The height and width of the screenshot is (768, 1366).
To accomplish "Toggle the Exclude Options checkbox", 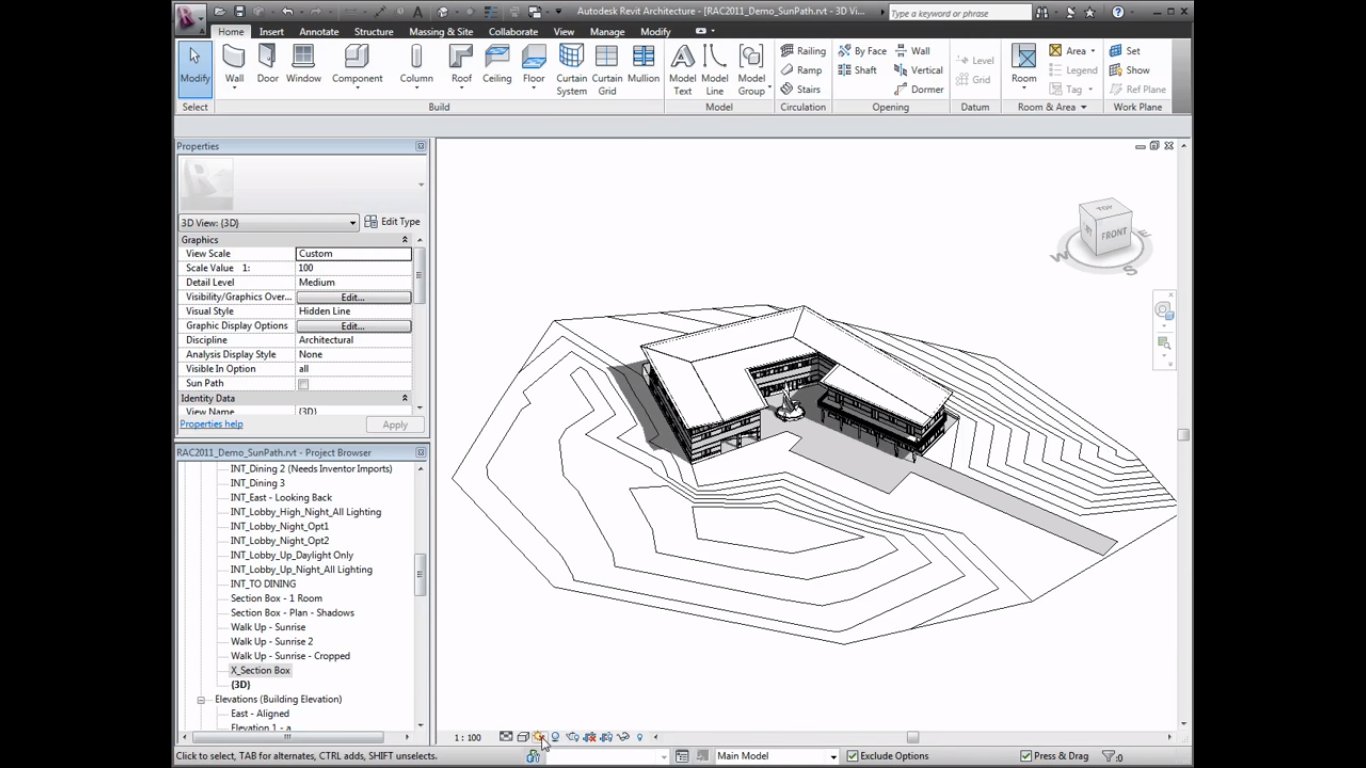I will click(852, 756).
